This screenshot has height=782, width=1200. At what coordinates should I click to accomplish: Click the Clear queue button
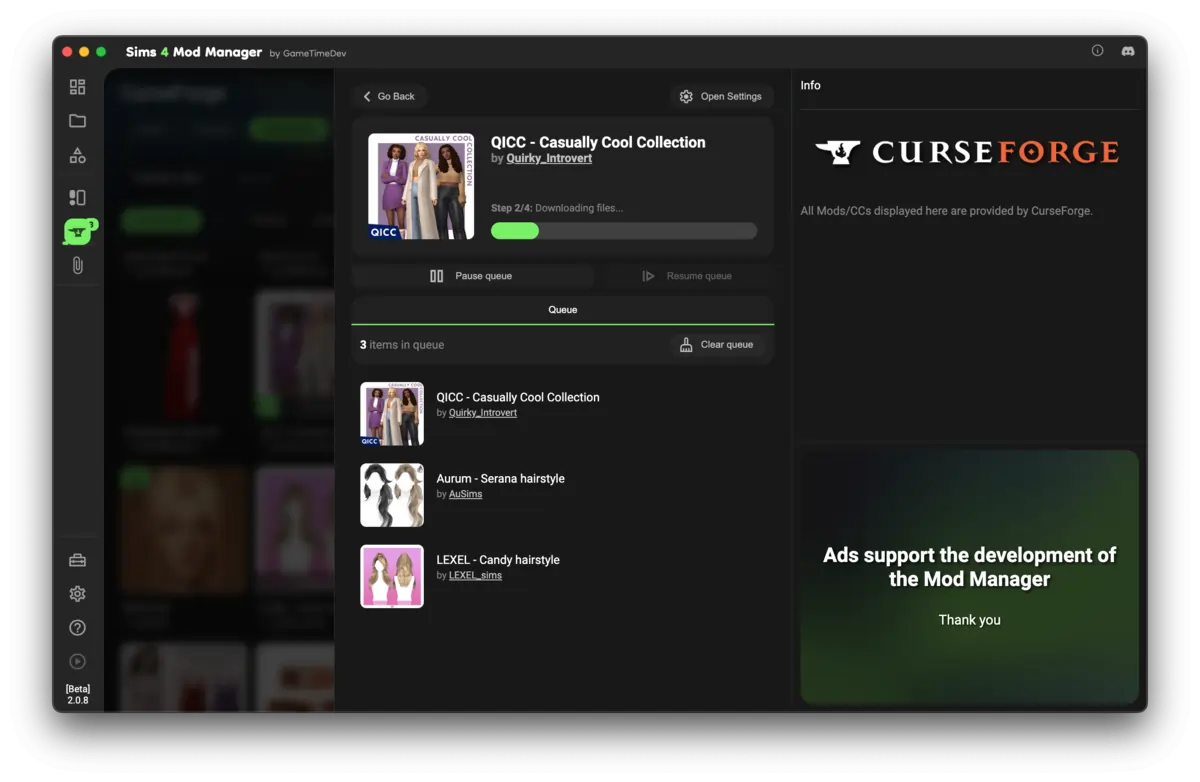pos(717,345)
